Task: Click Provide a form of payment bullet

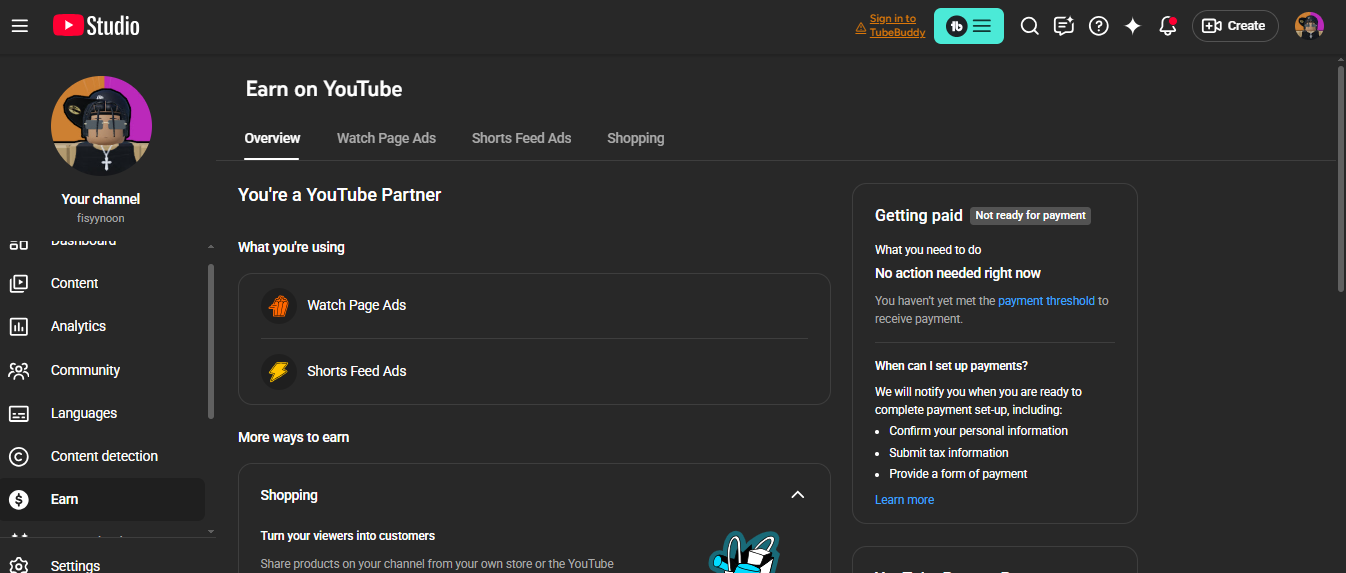Action: [958, 474]
